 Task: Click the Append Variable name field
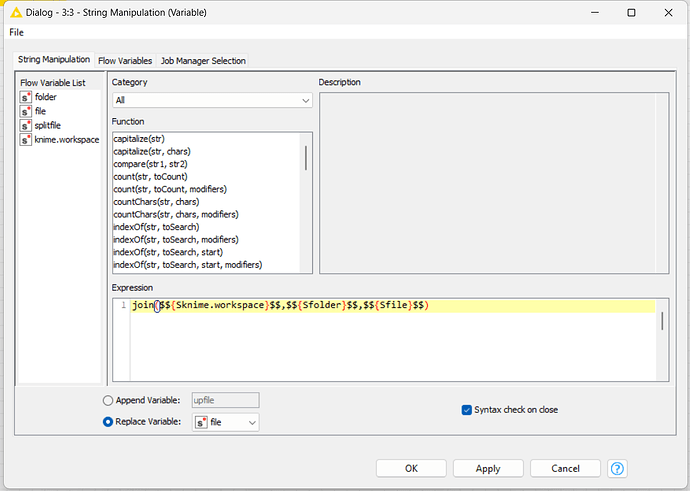pos(225,400)
